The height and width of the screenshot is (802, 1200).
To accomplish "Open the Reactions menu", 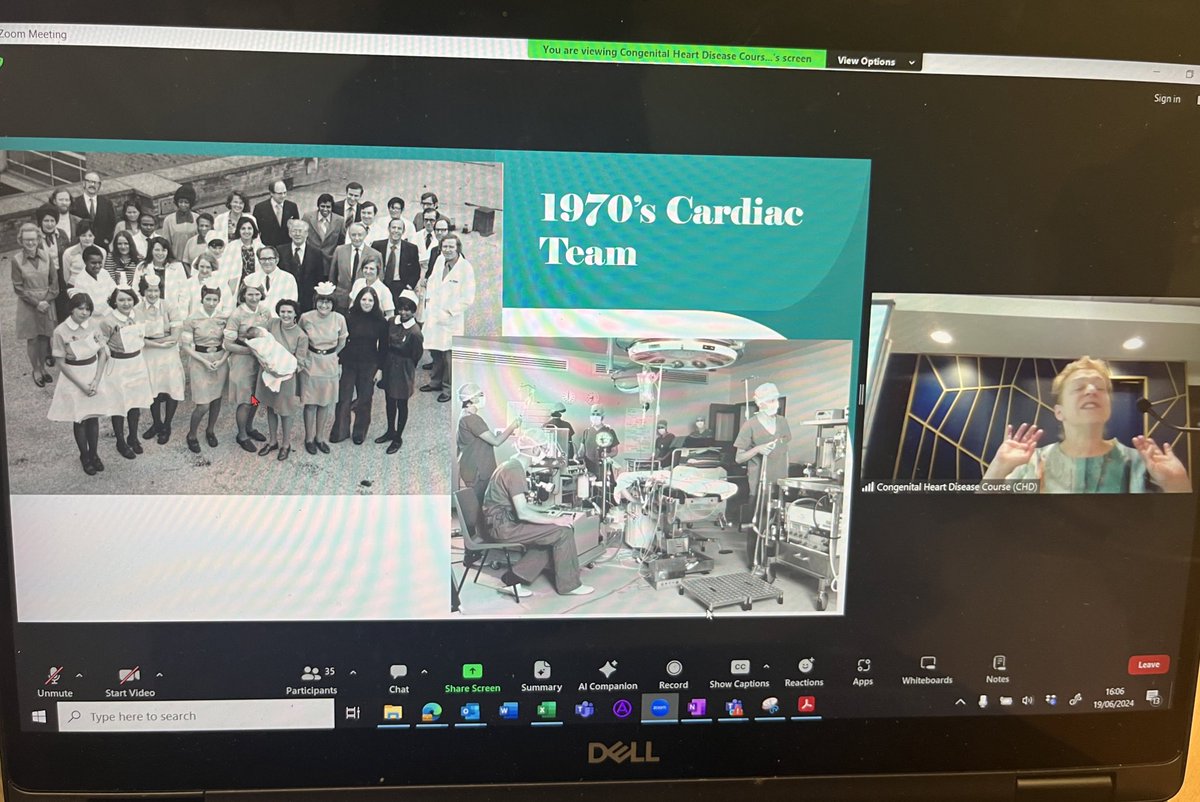I will [x=804, y=673].
